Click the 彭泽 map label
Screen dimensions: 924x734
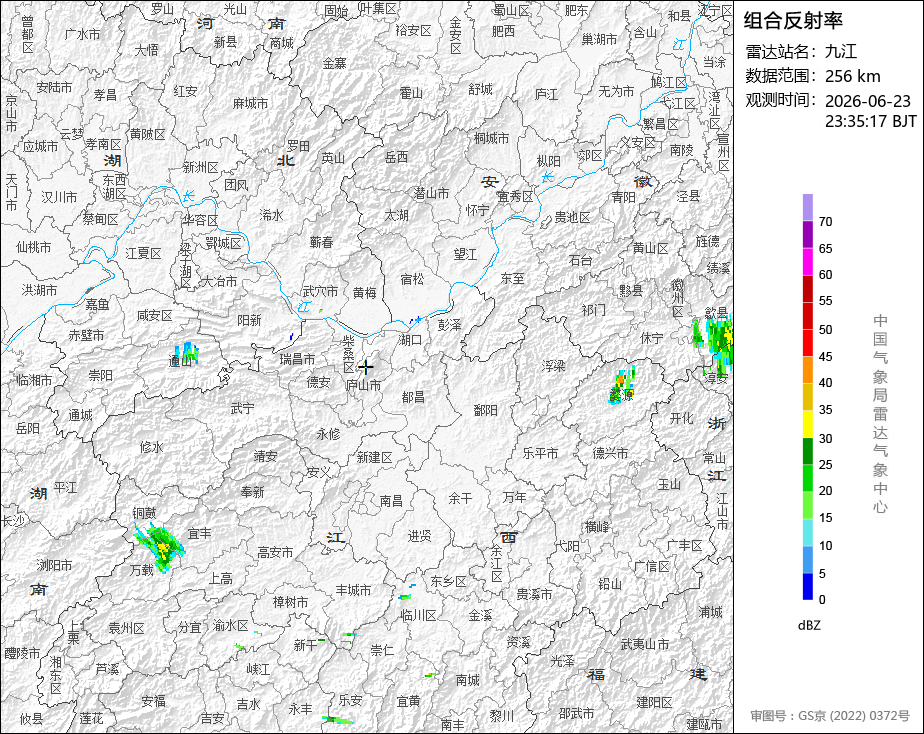pyautogui.click(x=450, y=325)
